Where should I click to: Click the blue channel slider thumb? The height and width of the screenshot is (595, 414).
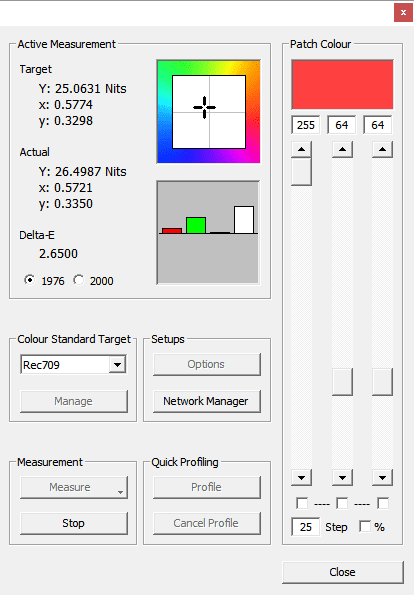point(383,382)
